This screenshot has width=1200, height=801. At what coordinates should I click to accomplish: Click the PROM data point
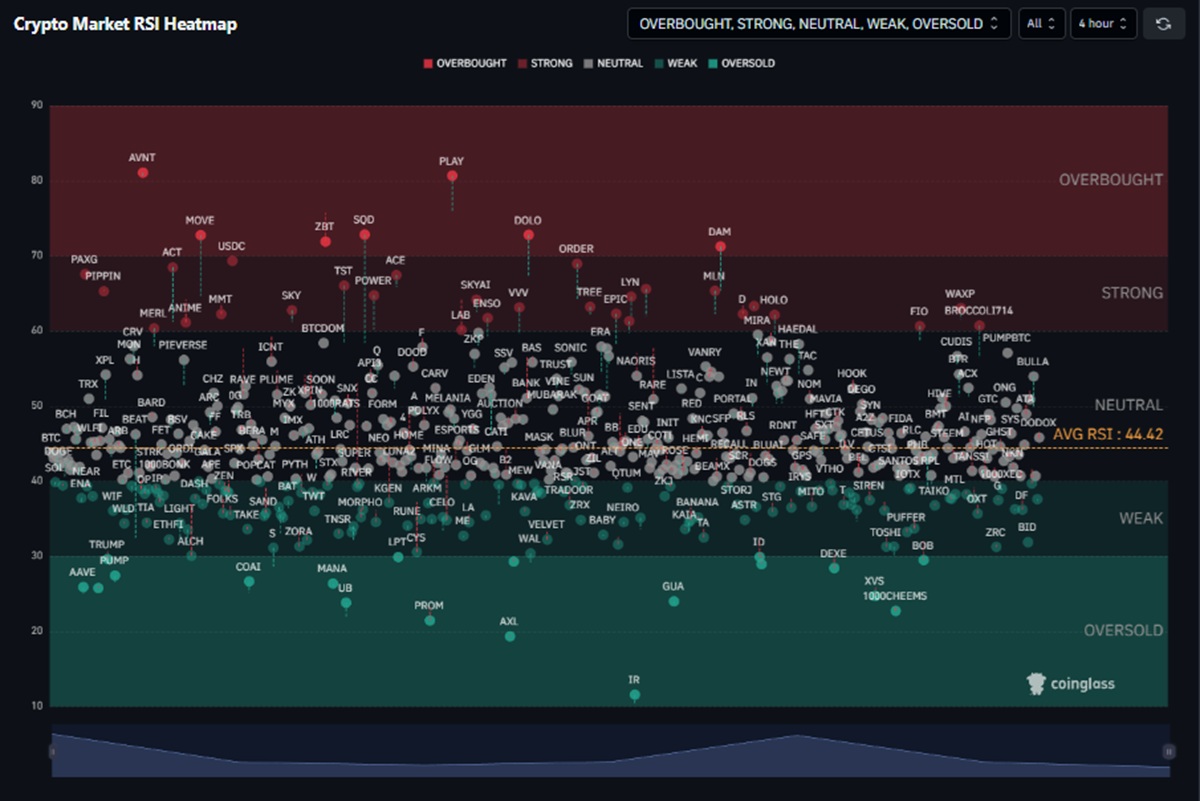pyautogui.click(x=429, y=620)
